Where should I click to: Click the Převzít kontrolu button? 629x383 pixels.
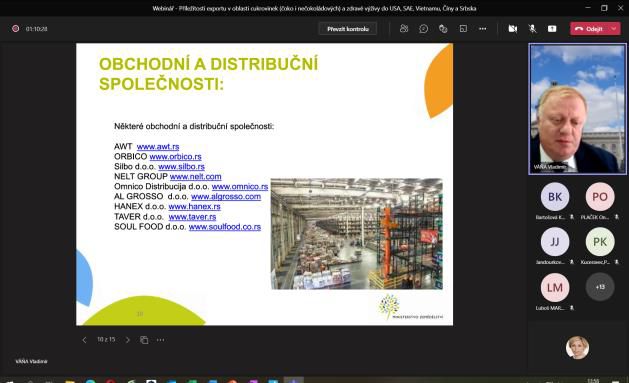point(348,28)
